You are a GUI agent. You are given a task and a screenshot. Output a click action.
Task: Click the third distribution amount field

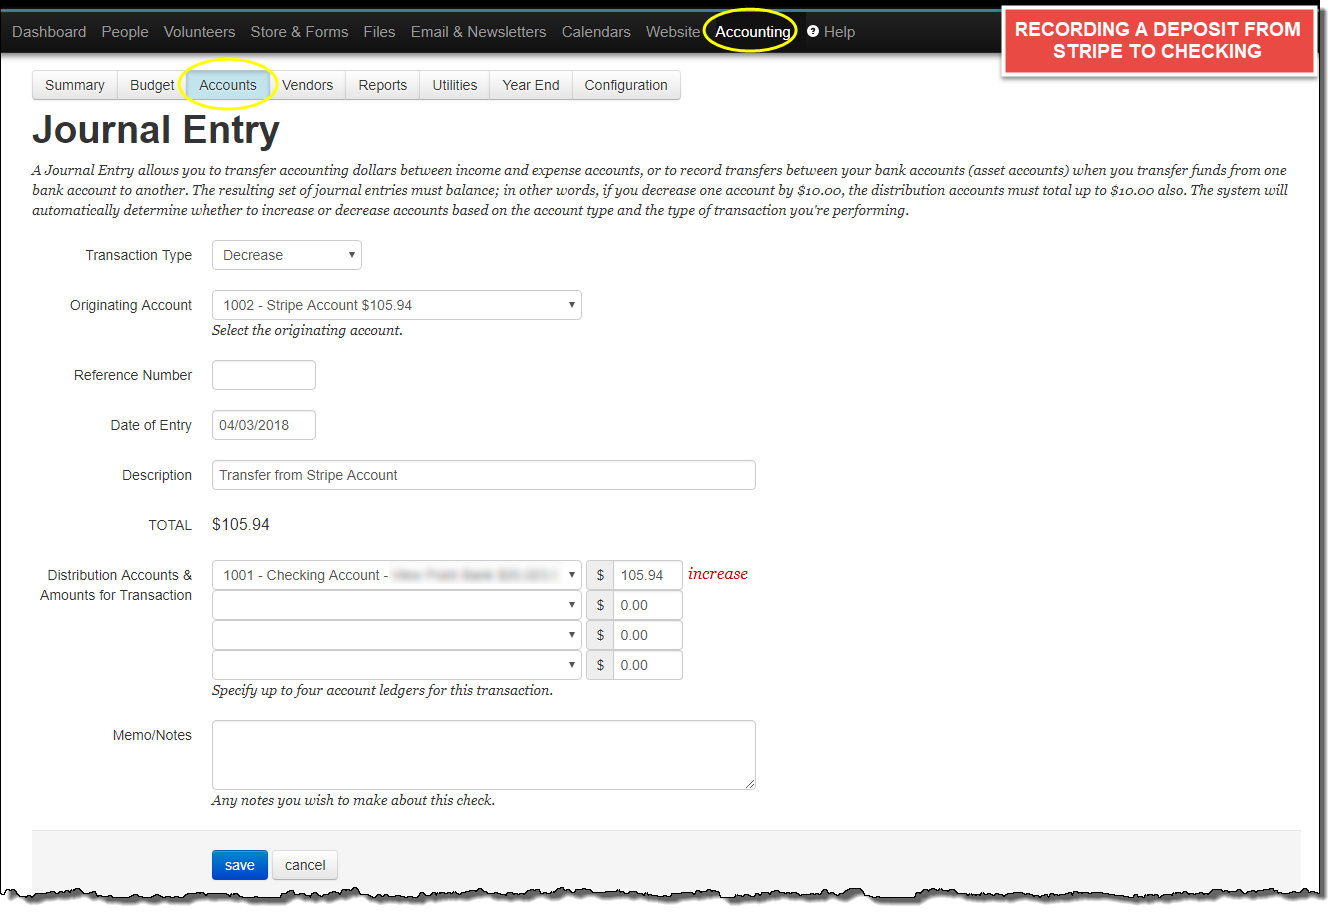click(648, 635)
